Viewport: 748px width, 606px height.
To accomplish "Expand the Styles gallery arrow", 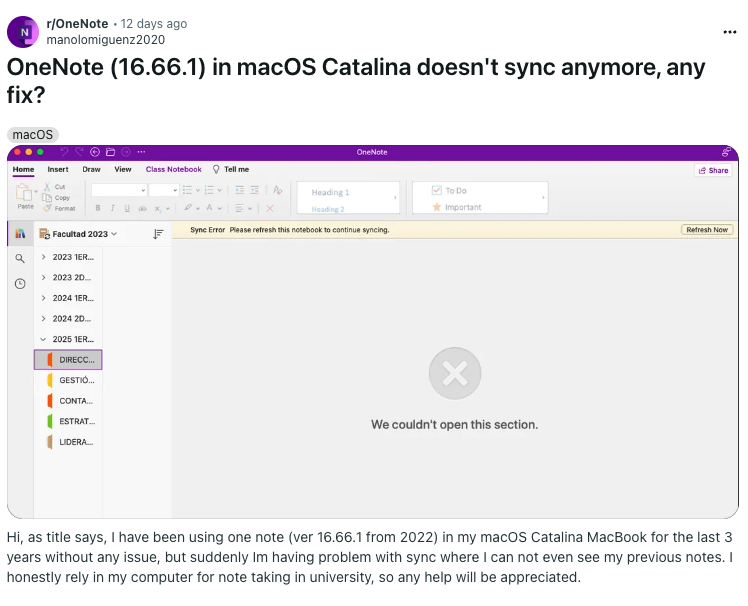I will [395, 197].
